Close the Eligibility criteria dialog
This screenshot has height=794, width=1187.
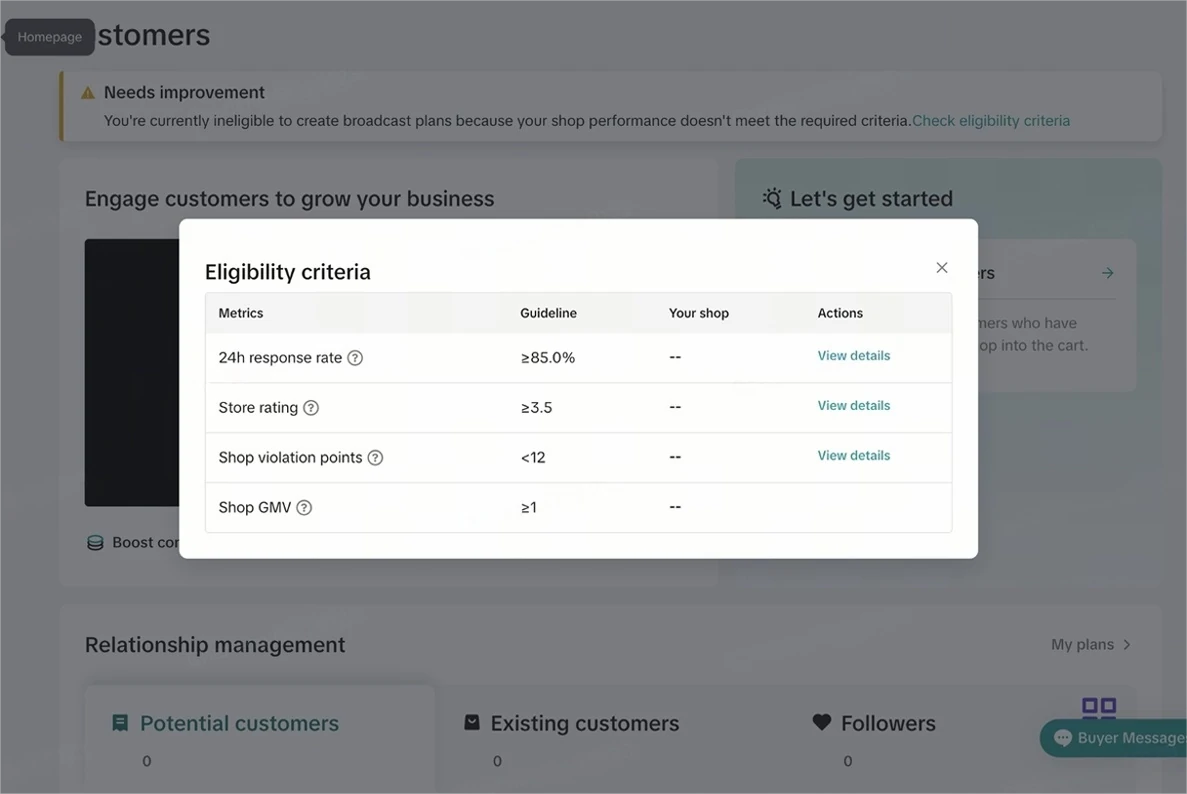pyautogui.click(x=941, y=268)
